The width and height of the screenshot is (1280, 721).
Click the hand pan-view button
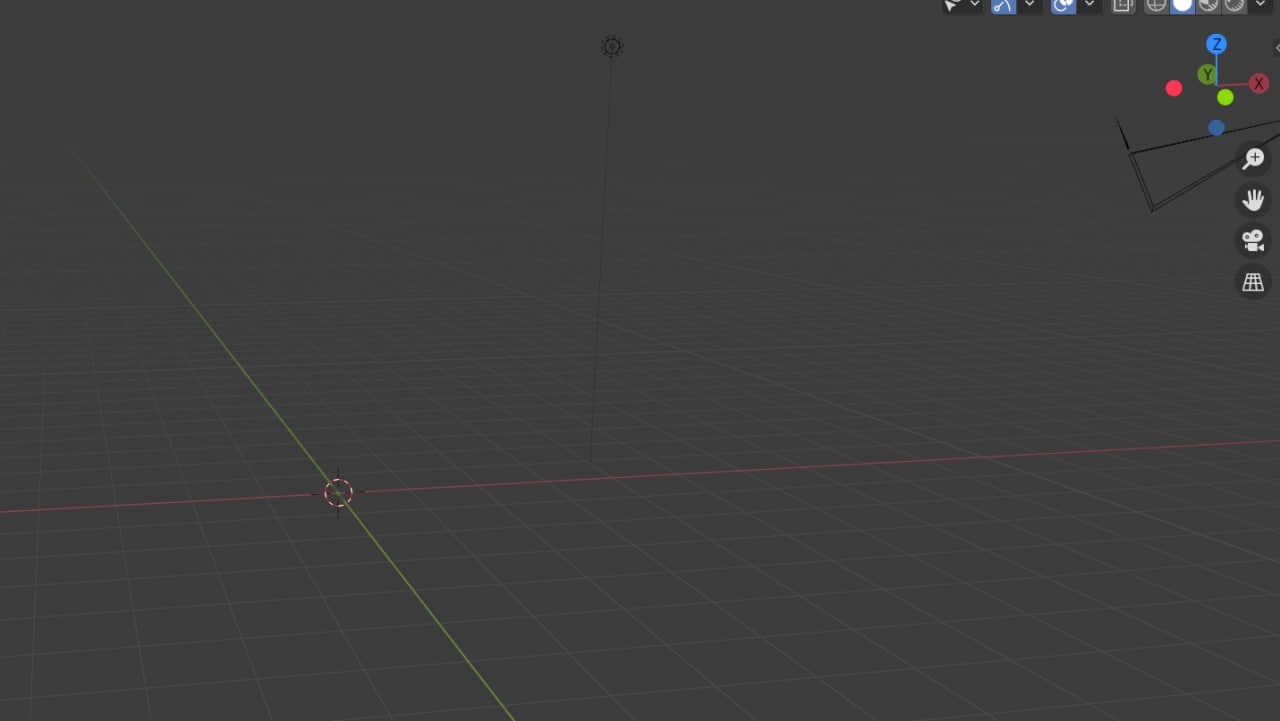coord(1253,200)
